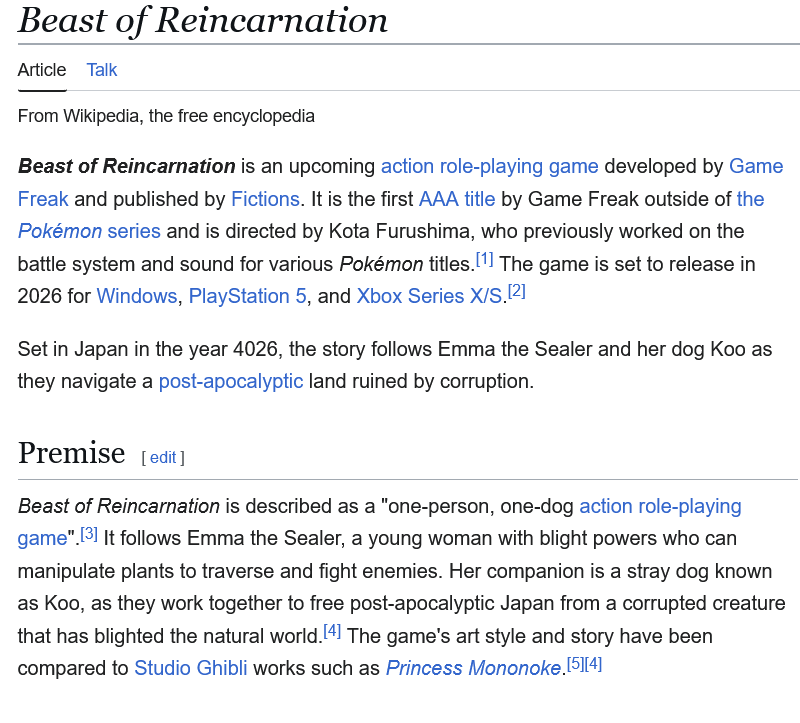Image resolution: width=800 pixels, height=723 pixels.
Task: Switch to the Talk tab
Action: pyautogui.click(x=102, y=70)
